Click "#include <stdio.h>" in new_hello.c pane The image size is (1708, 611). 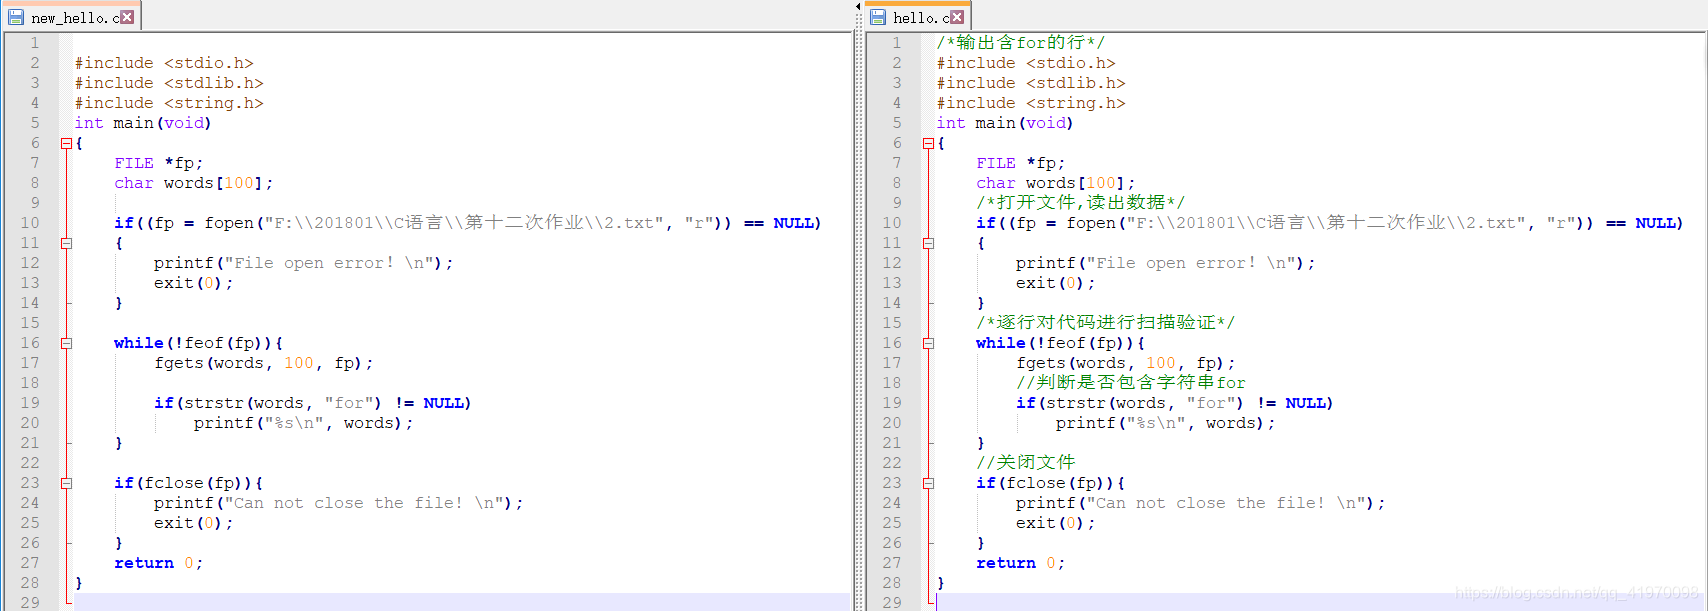click(x=164, y=63)
